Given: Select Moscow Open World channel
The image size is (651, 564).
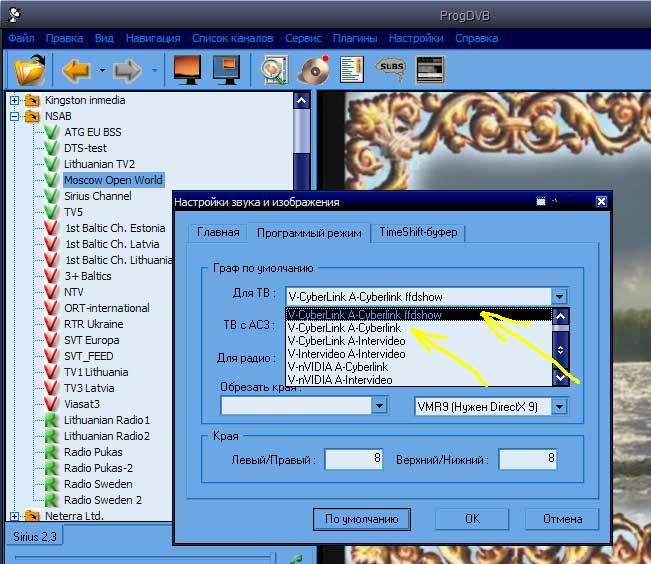Looking at the screenshot, I should [113, 180].
